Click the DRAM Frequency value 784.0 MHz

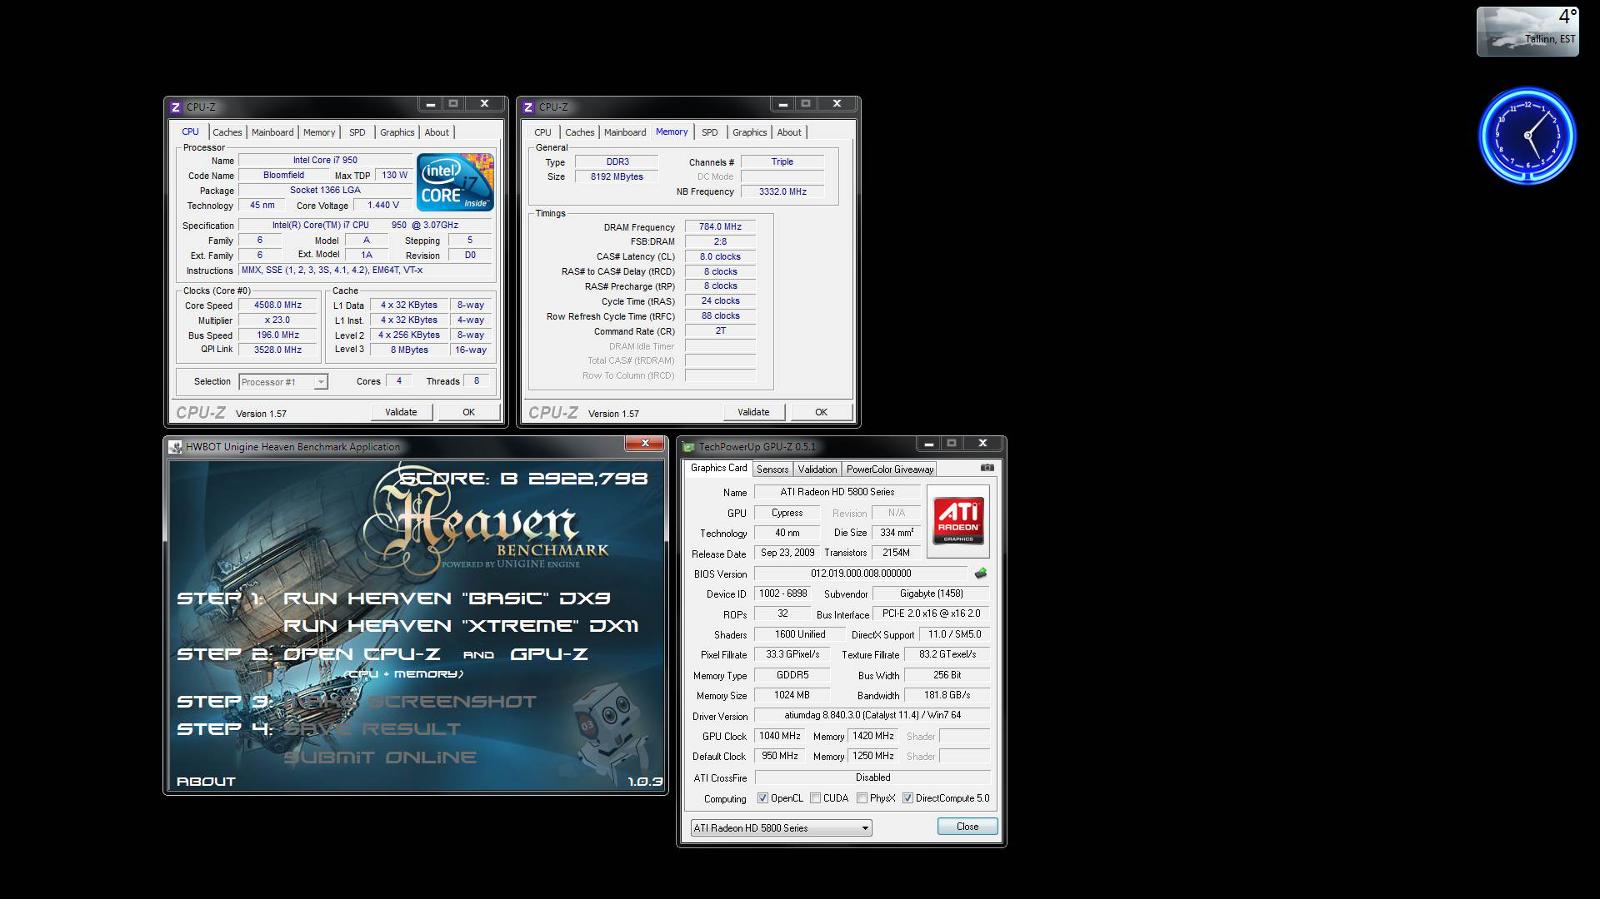point(720,227)
